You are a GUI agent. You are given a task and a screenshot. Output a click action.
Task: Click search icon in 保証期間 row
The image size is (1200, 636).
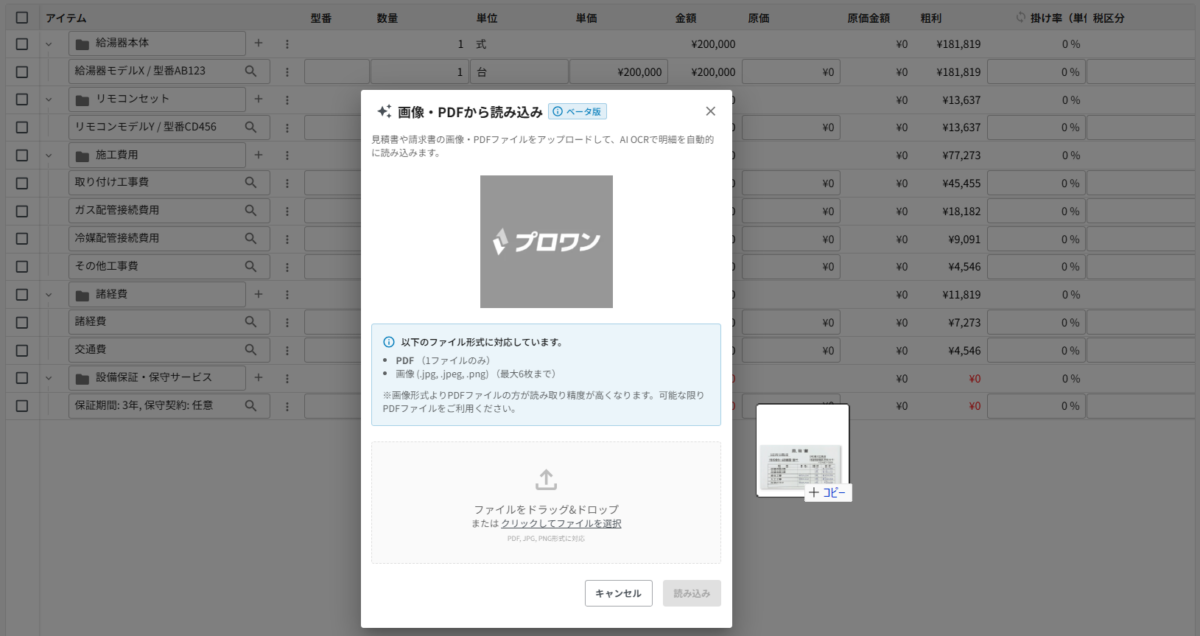click(x=251, y=406)
